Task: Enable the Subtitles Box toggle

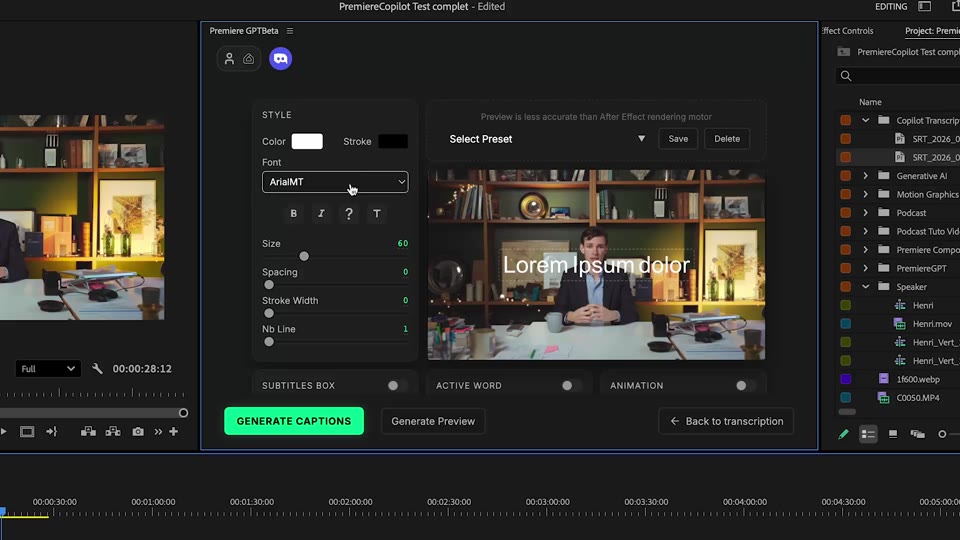Action: [x=396, y=386]
